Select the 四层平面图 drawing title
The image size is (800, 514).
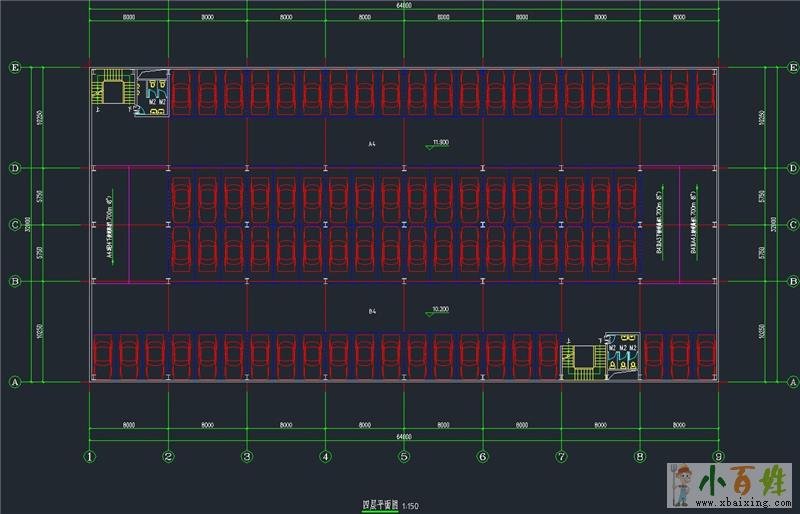point(379,506)
